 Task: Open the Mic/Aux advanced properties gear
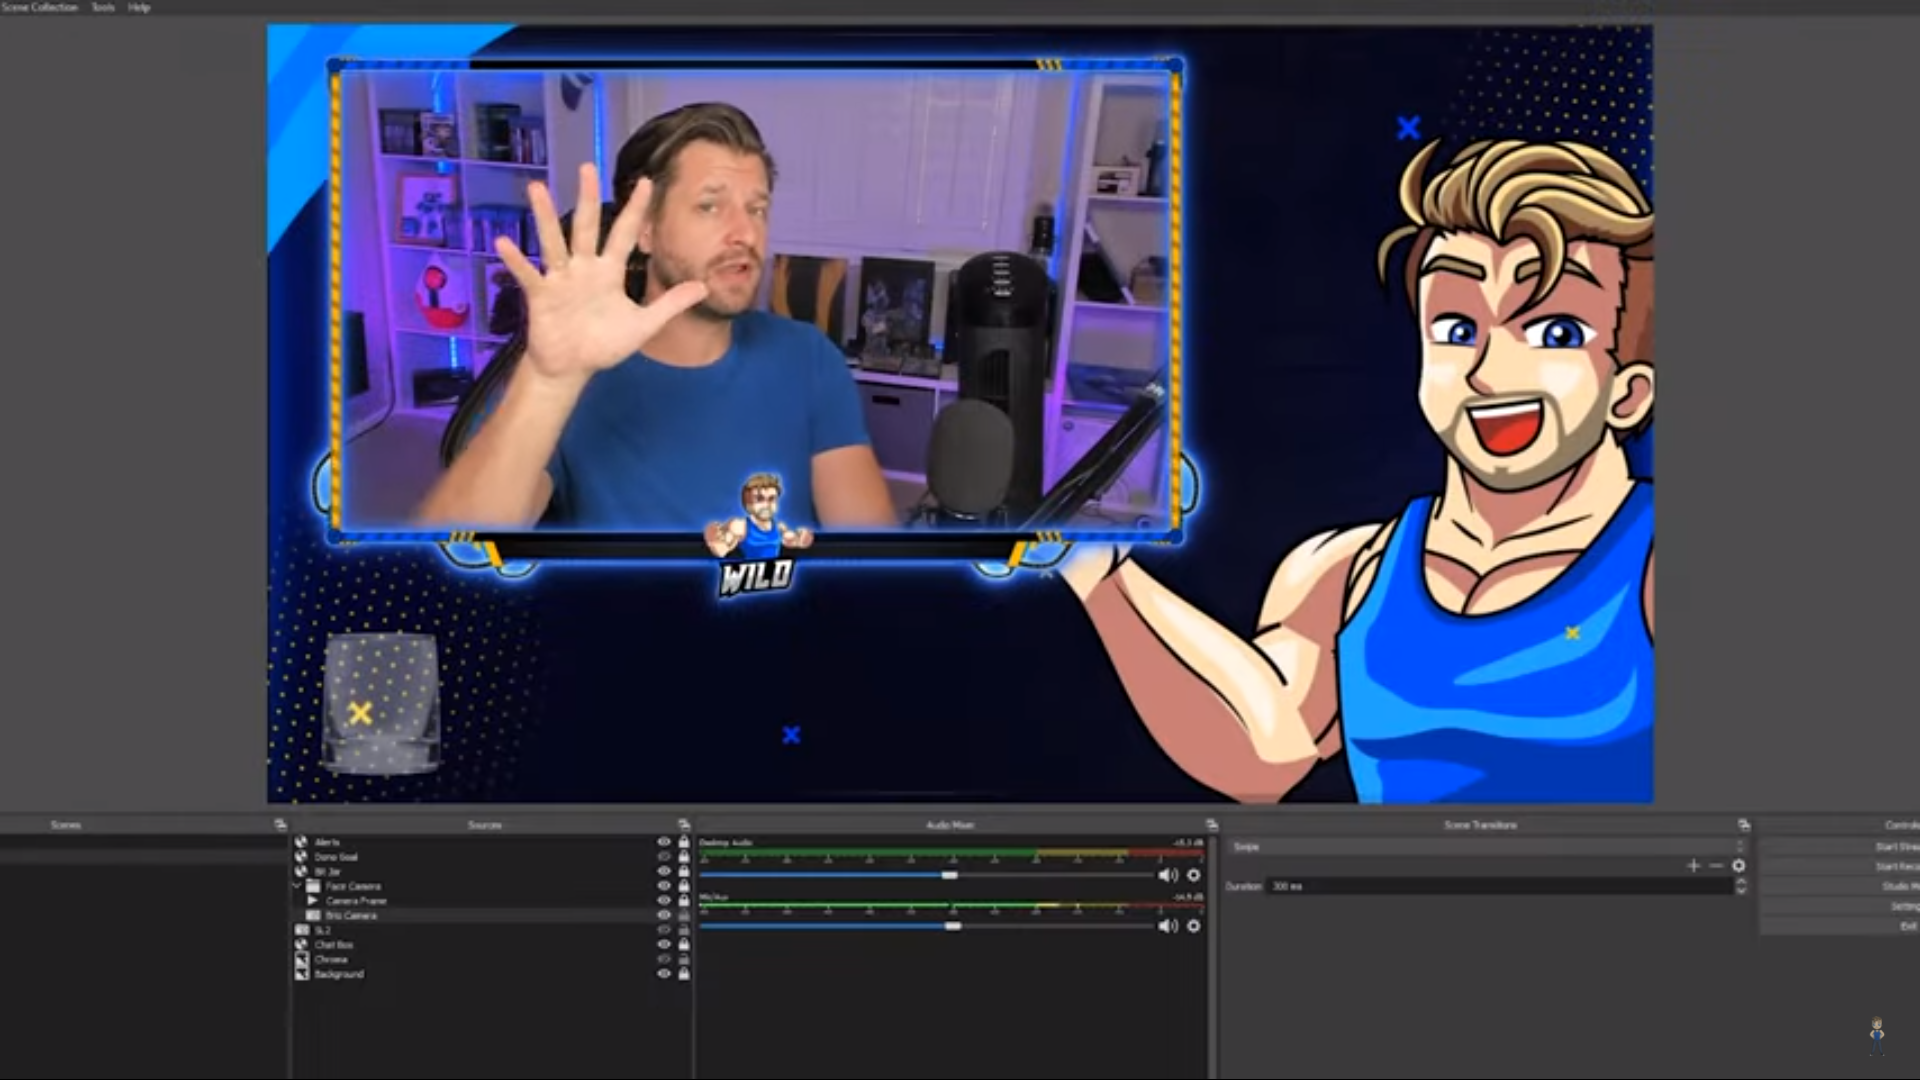point(1194,926)
